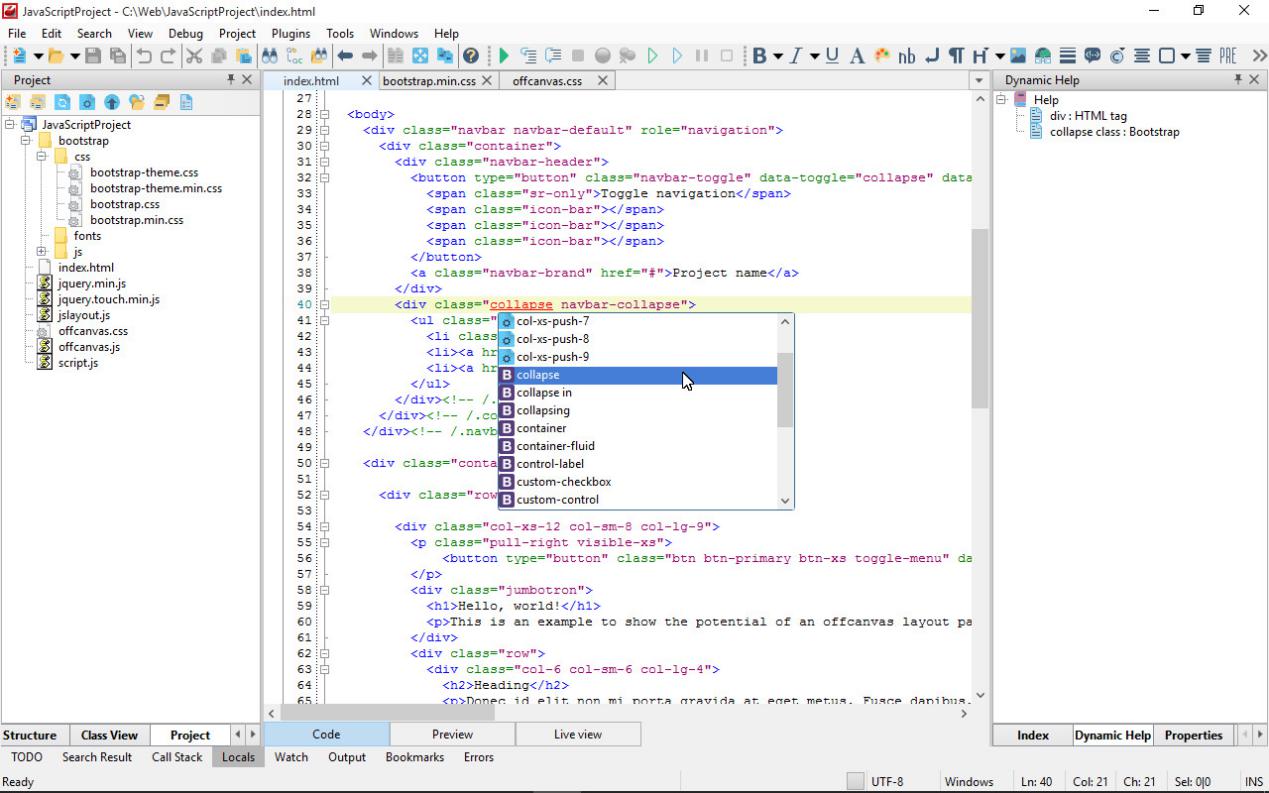
Task: Click the autocomplete list scrollbar thumb
Action: coord(785,390)
